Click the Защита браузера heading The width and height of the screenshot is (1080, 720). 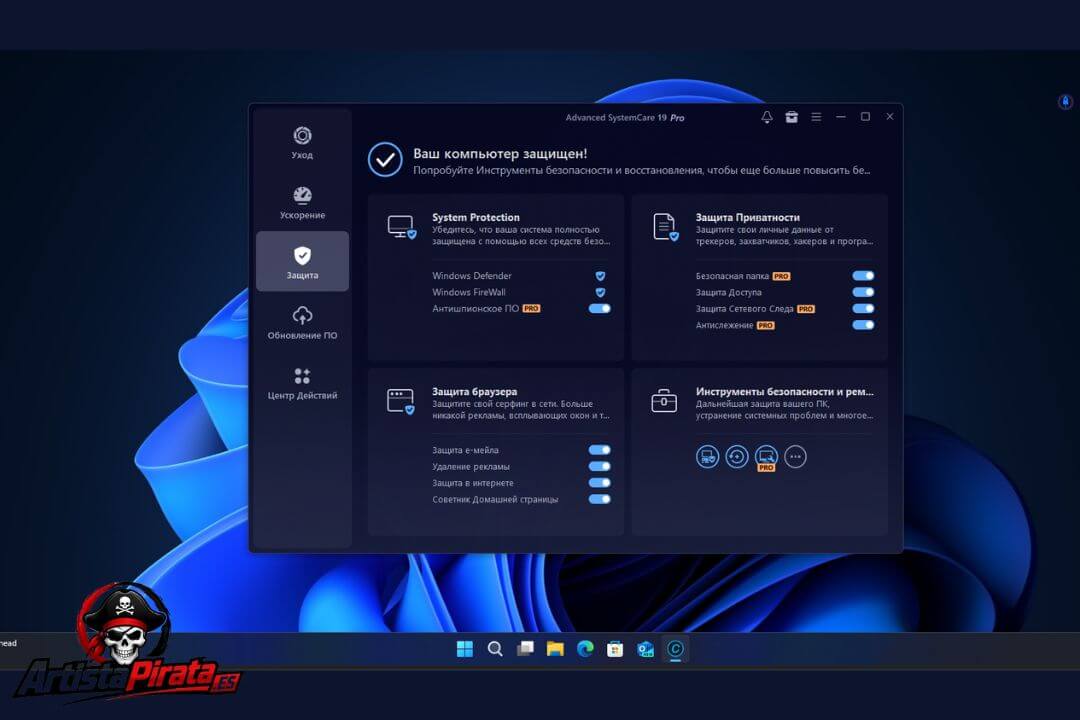pyautogui.click(x=475, y=391)
